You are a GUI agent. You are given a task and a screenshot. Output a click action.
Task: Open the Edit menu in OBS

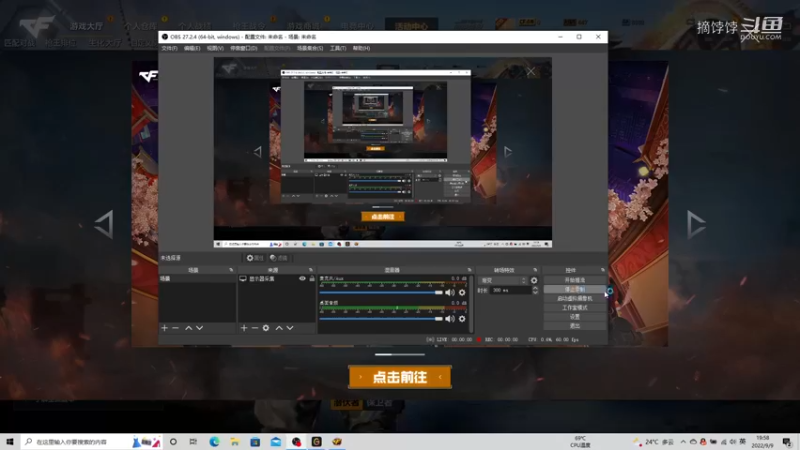192,48
